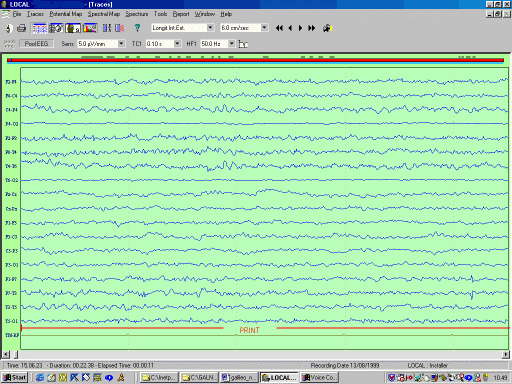This screenshot has height=384, width=512.
Task: Open the spectral map head icon
Action: [73, 28]
